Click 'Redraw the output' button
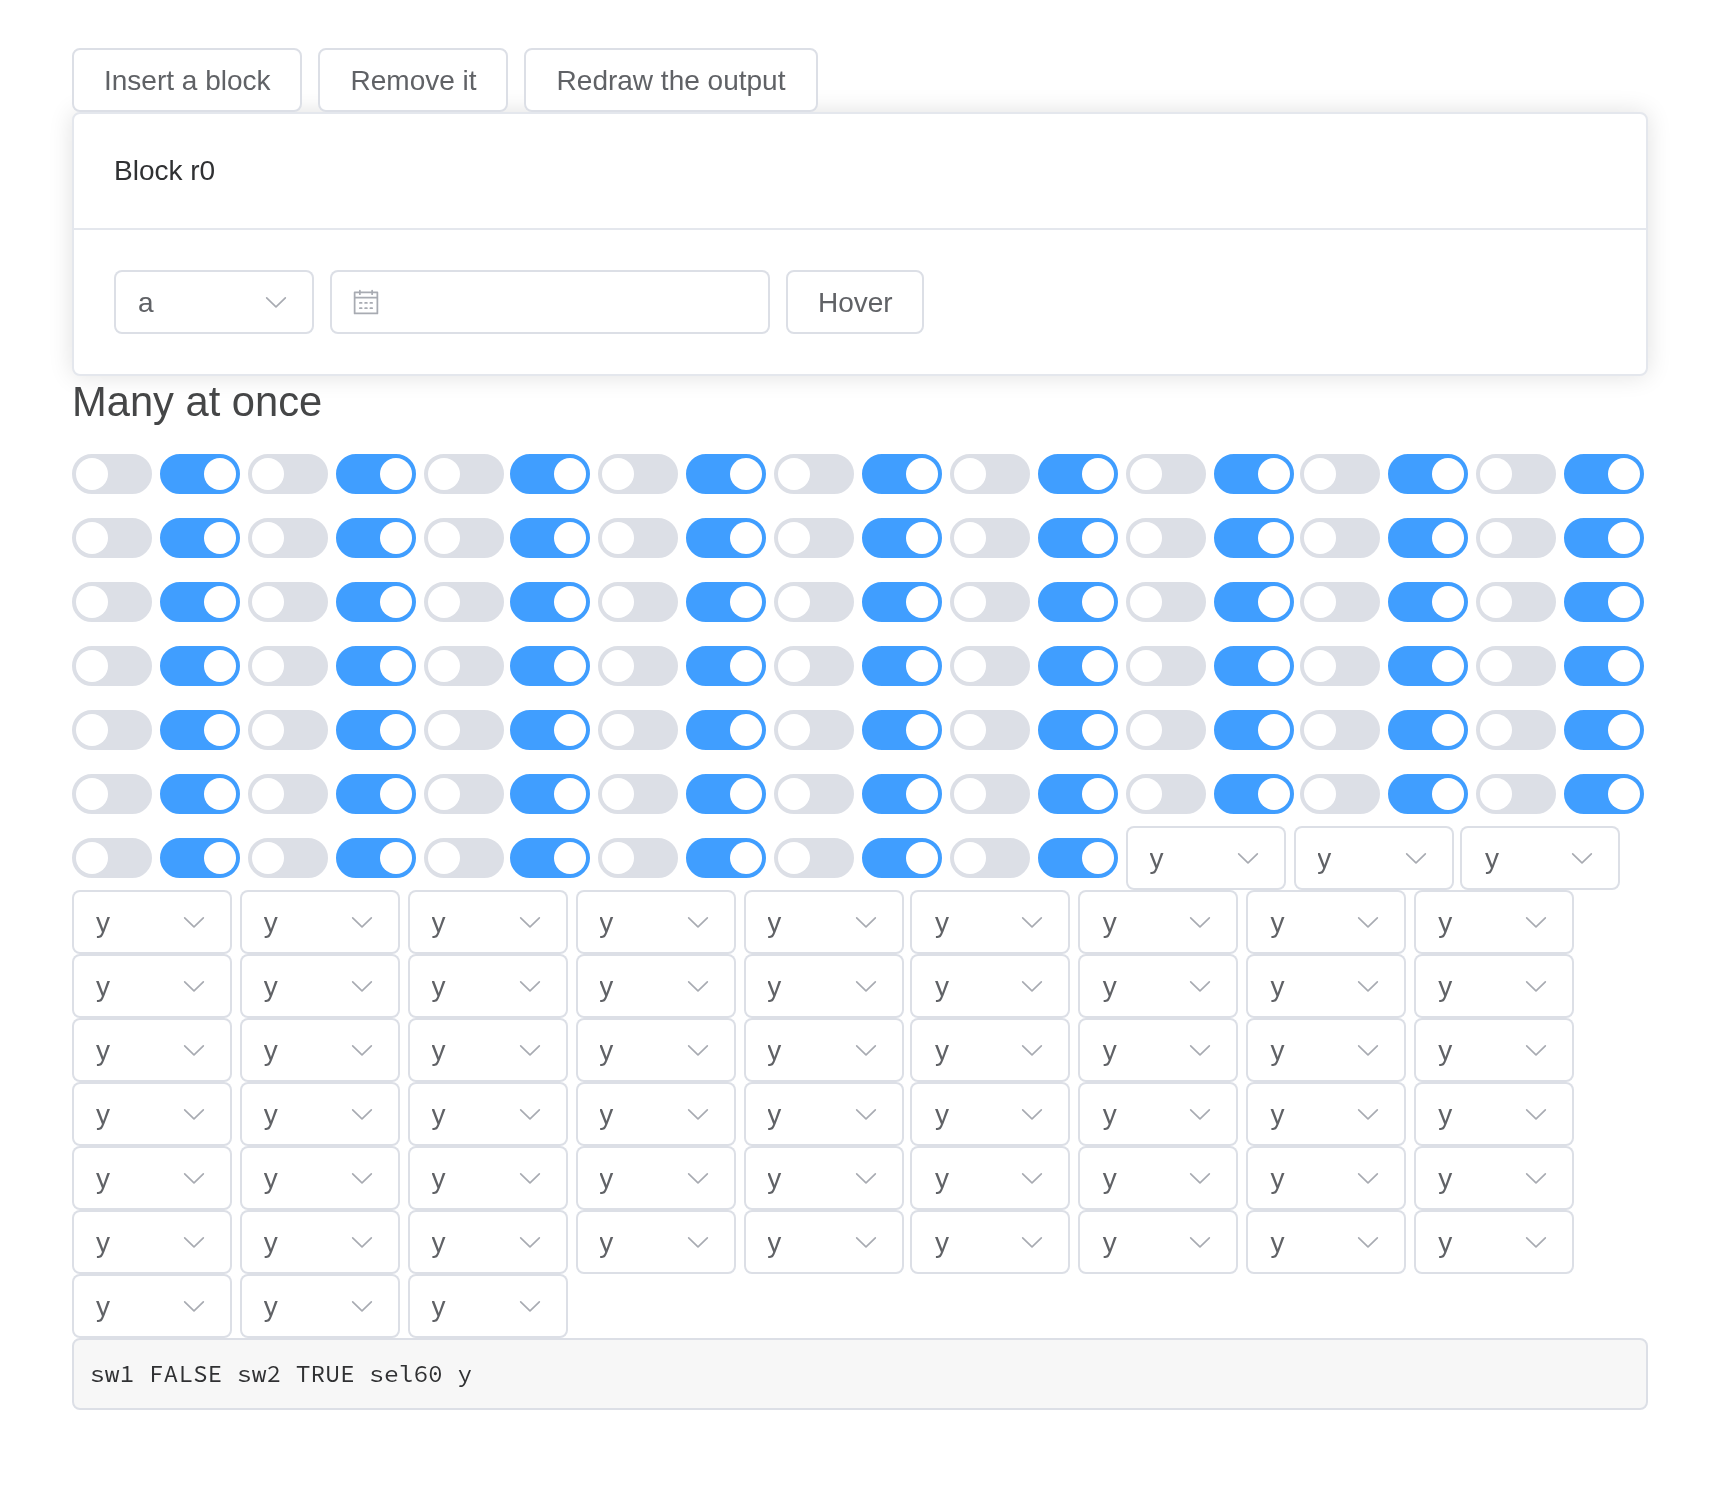The height and width of the screenshot is (1490, 1720). 671,80
